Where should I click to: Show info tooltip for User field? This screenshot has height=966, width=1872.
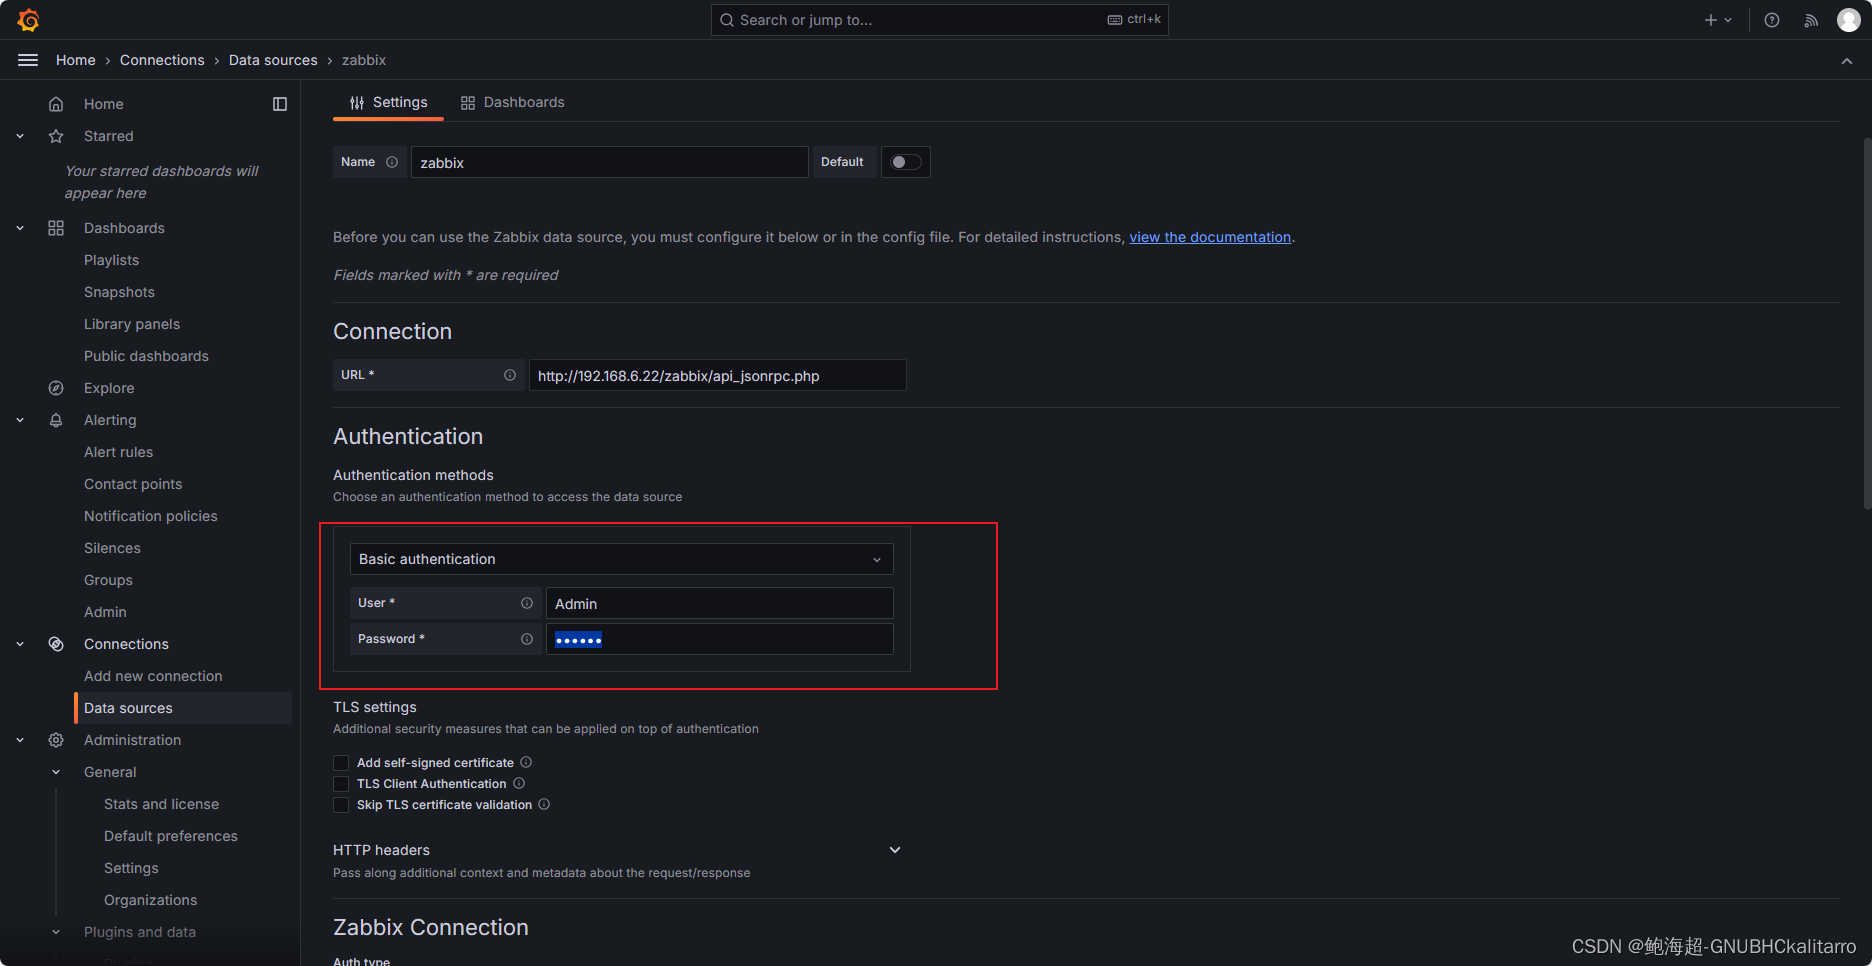tap(527, 603)
